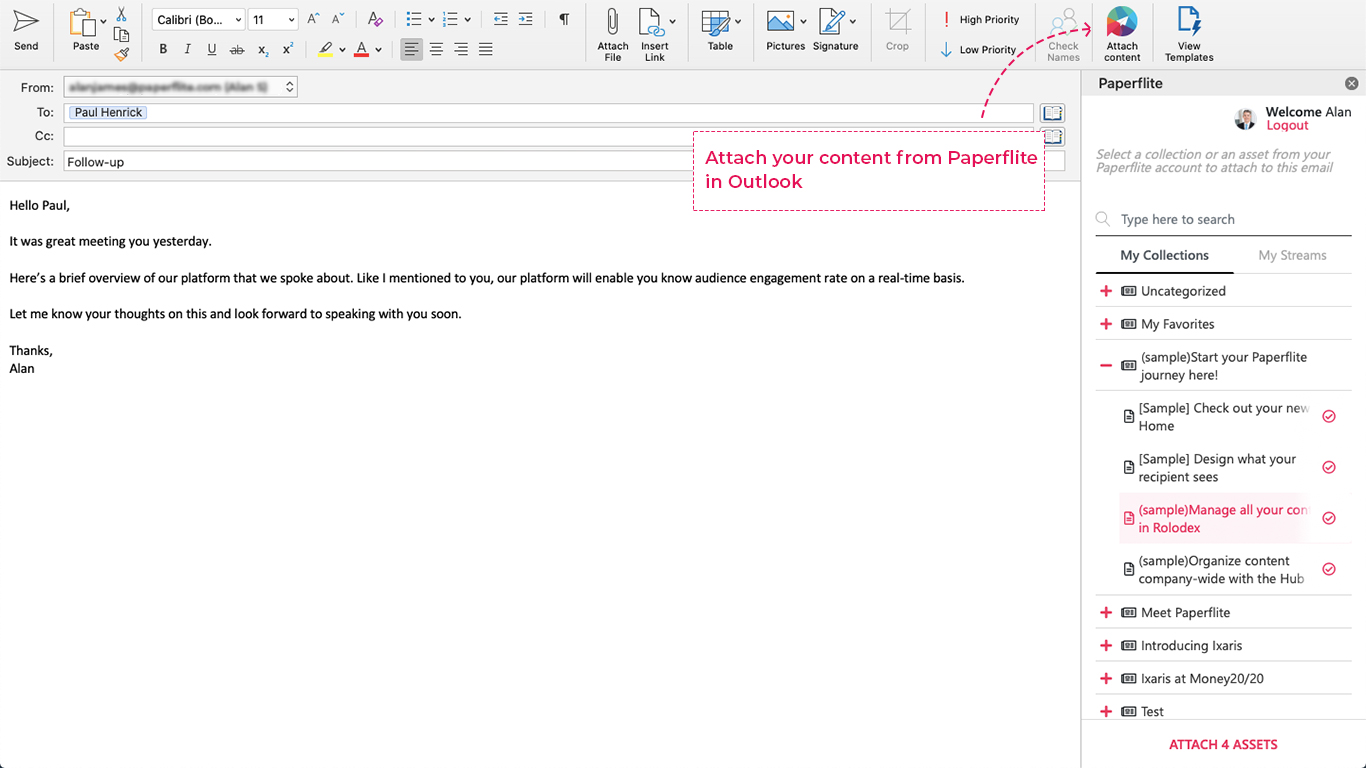Apply yellow text highlight color
Screen dimensions: 1366x768
[x=325, y=49]
